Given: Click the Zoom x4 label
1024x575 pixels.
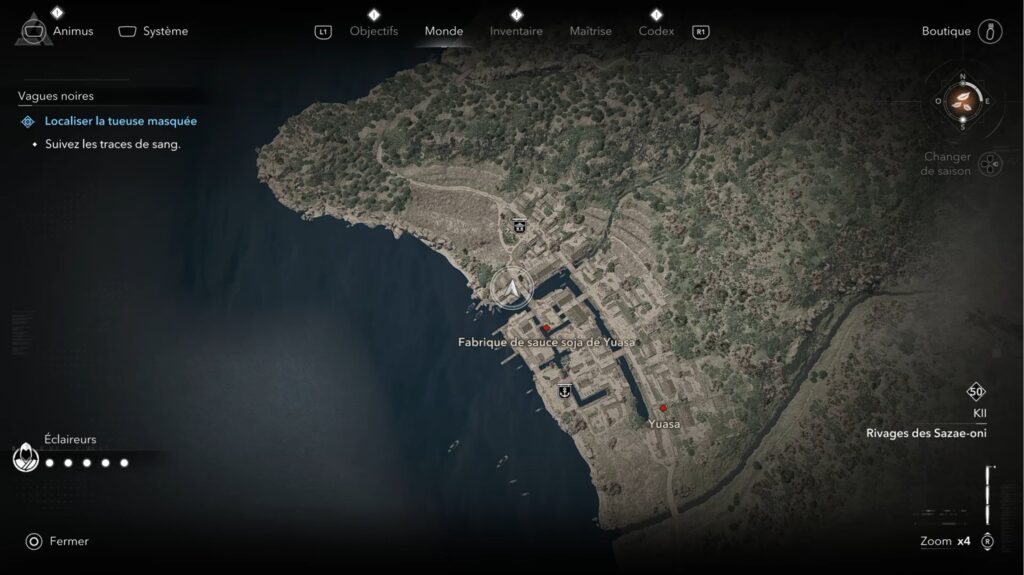Looking at the screenshot, I should (x=945, y=541).
